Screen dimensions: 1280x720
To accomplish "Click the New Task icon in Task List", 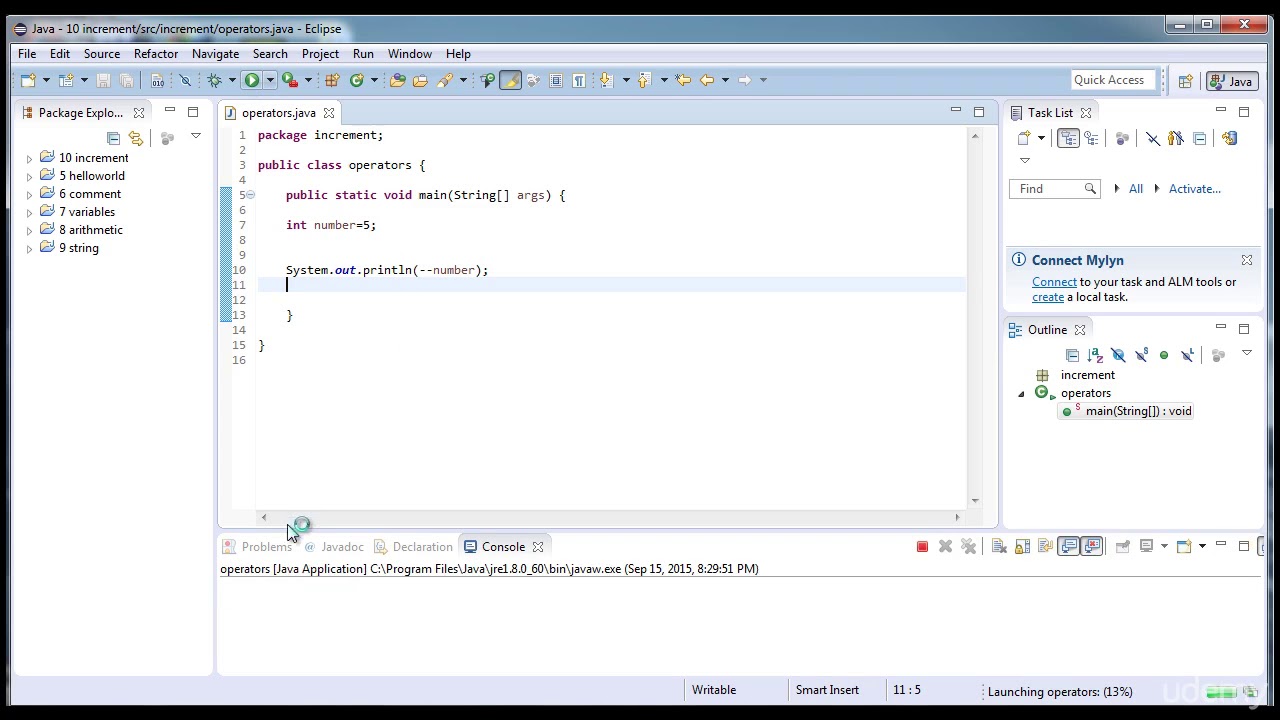I will tap(1024, 138).
